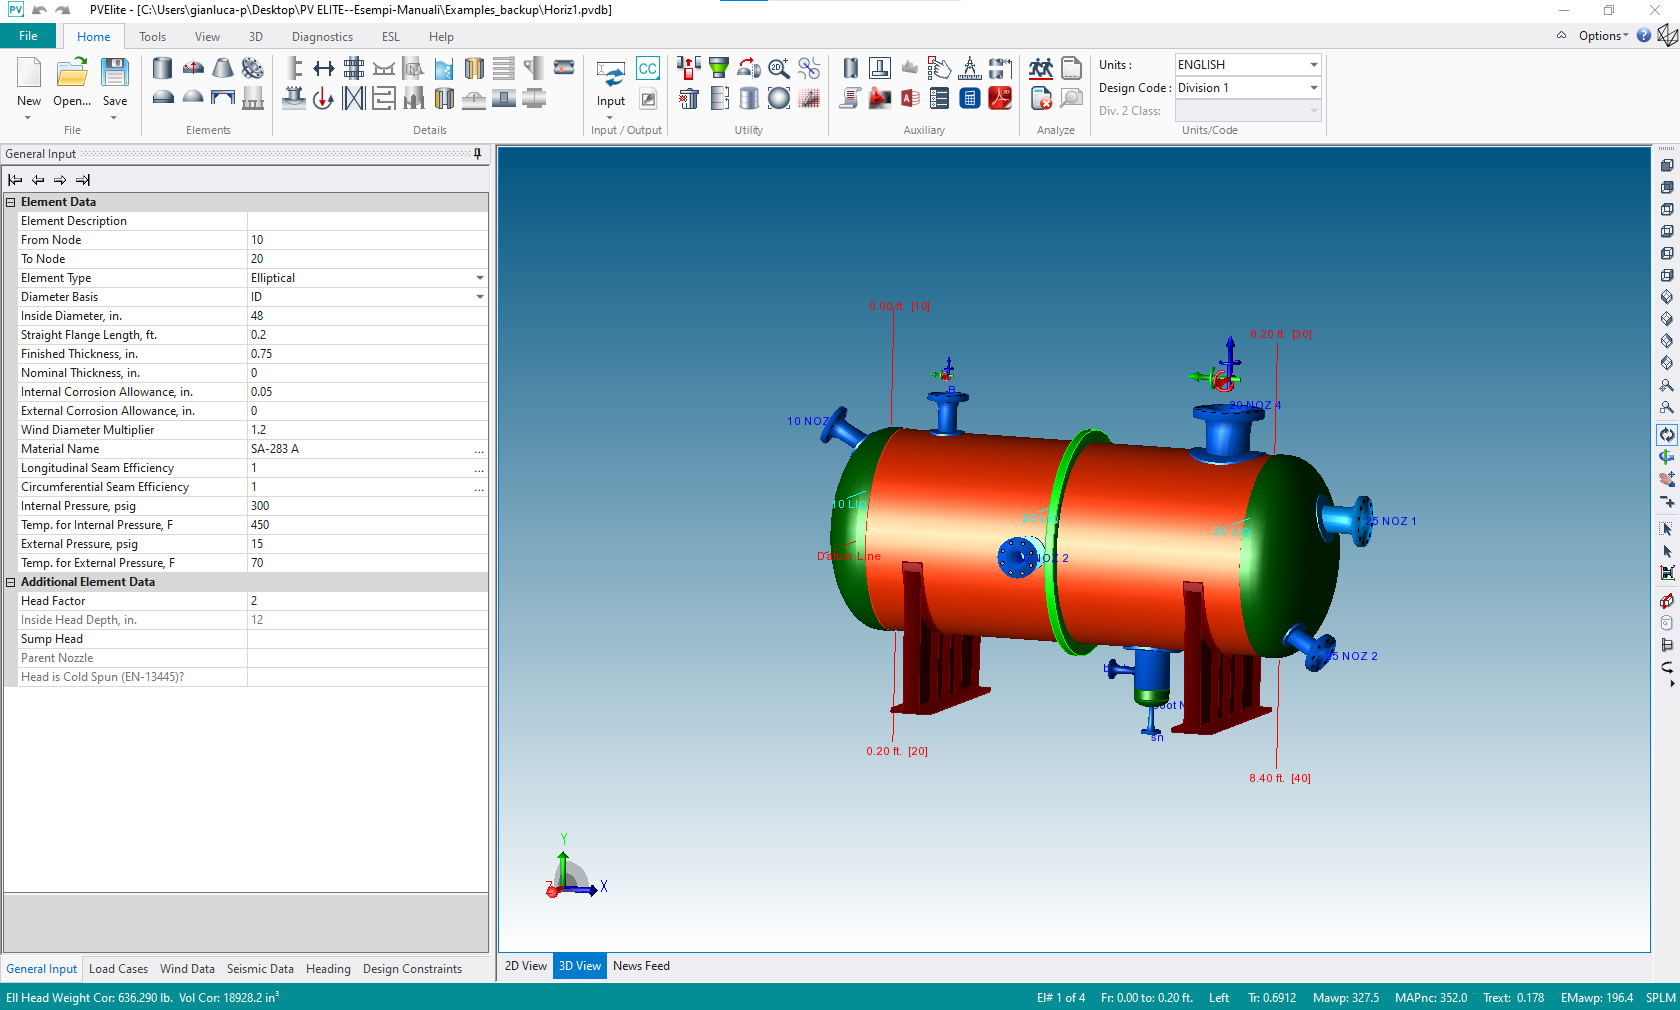Go to the last element arrow
1680x1010 pixels.
click(83, 180)
